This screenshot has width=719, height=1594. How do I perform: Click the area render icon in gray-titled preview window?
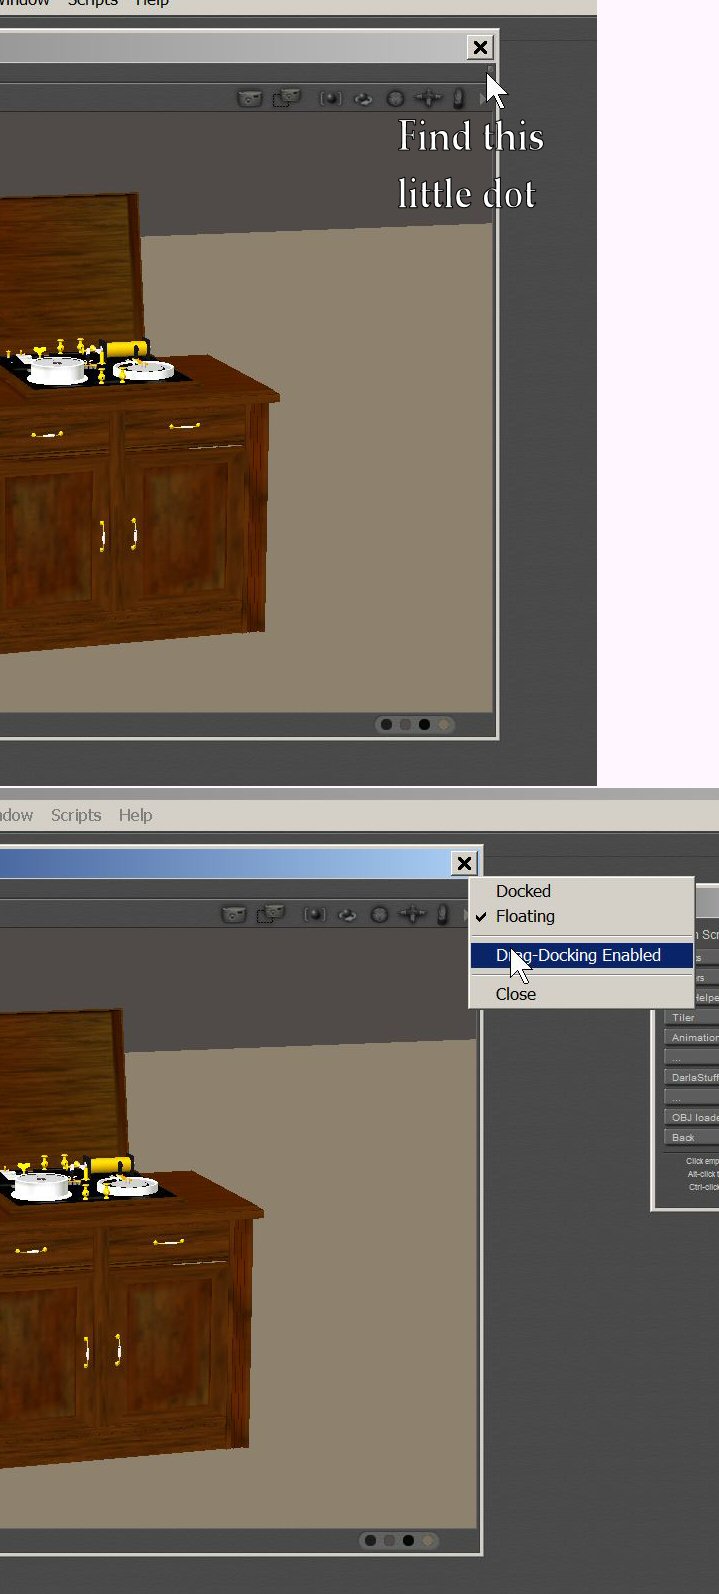coord(287,98)
